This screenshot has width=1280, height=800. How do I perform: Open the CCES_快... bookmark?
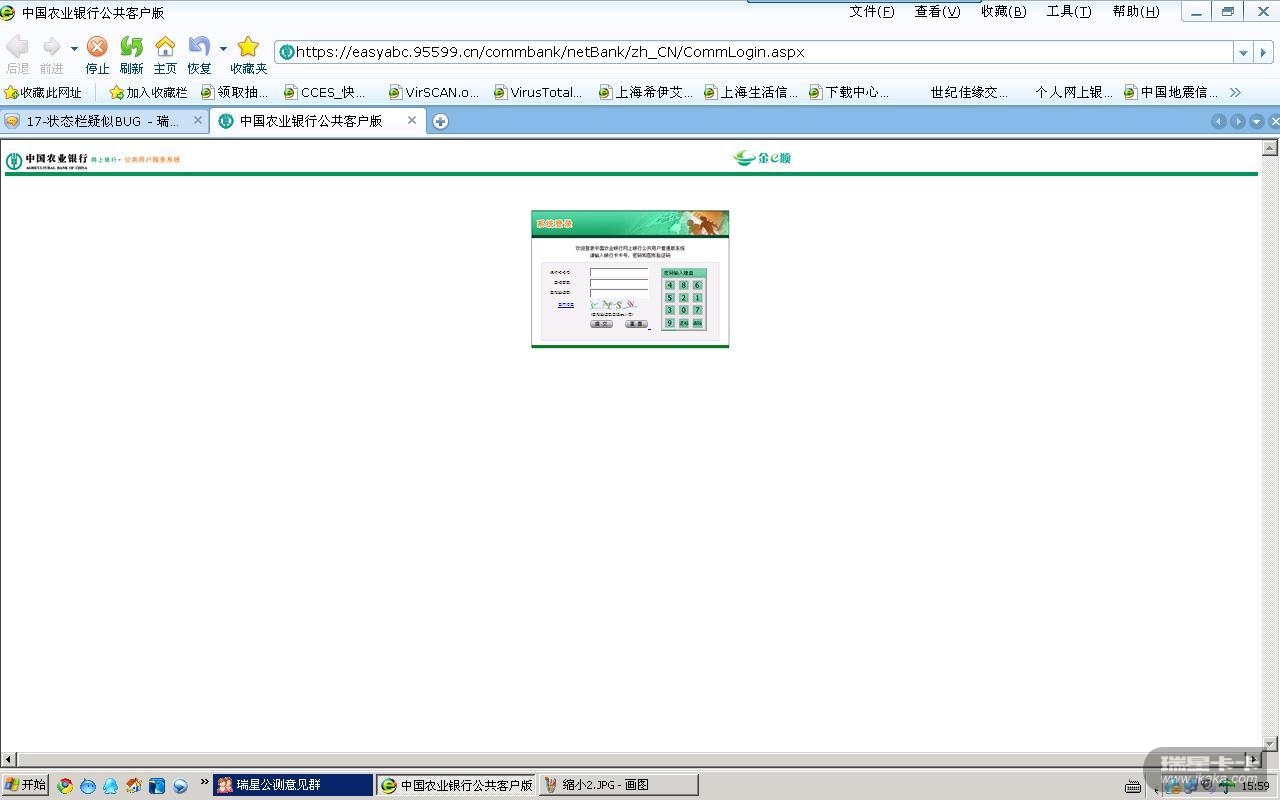tap(325, 92)
